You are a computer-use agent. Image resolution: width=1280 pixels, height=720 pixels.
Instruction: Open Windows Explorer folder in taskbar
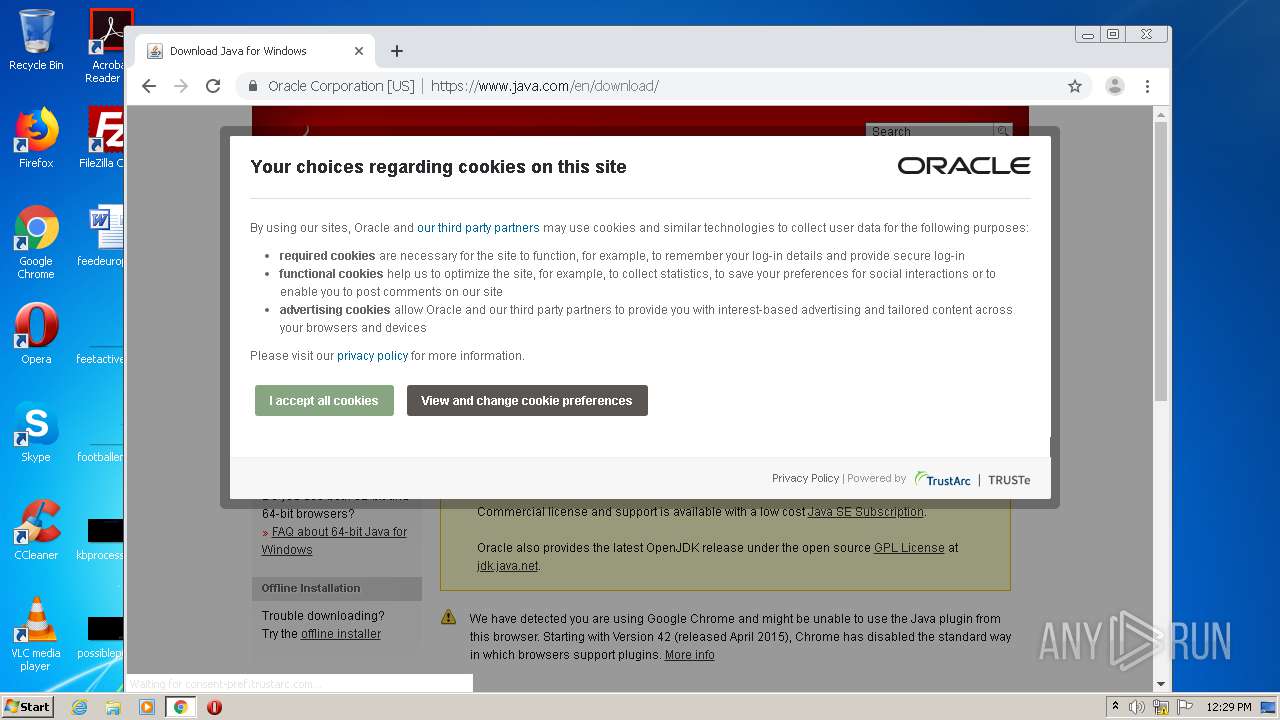pyautogui.click(x=113, y=707)
